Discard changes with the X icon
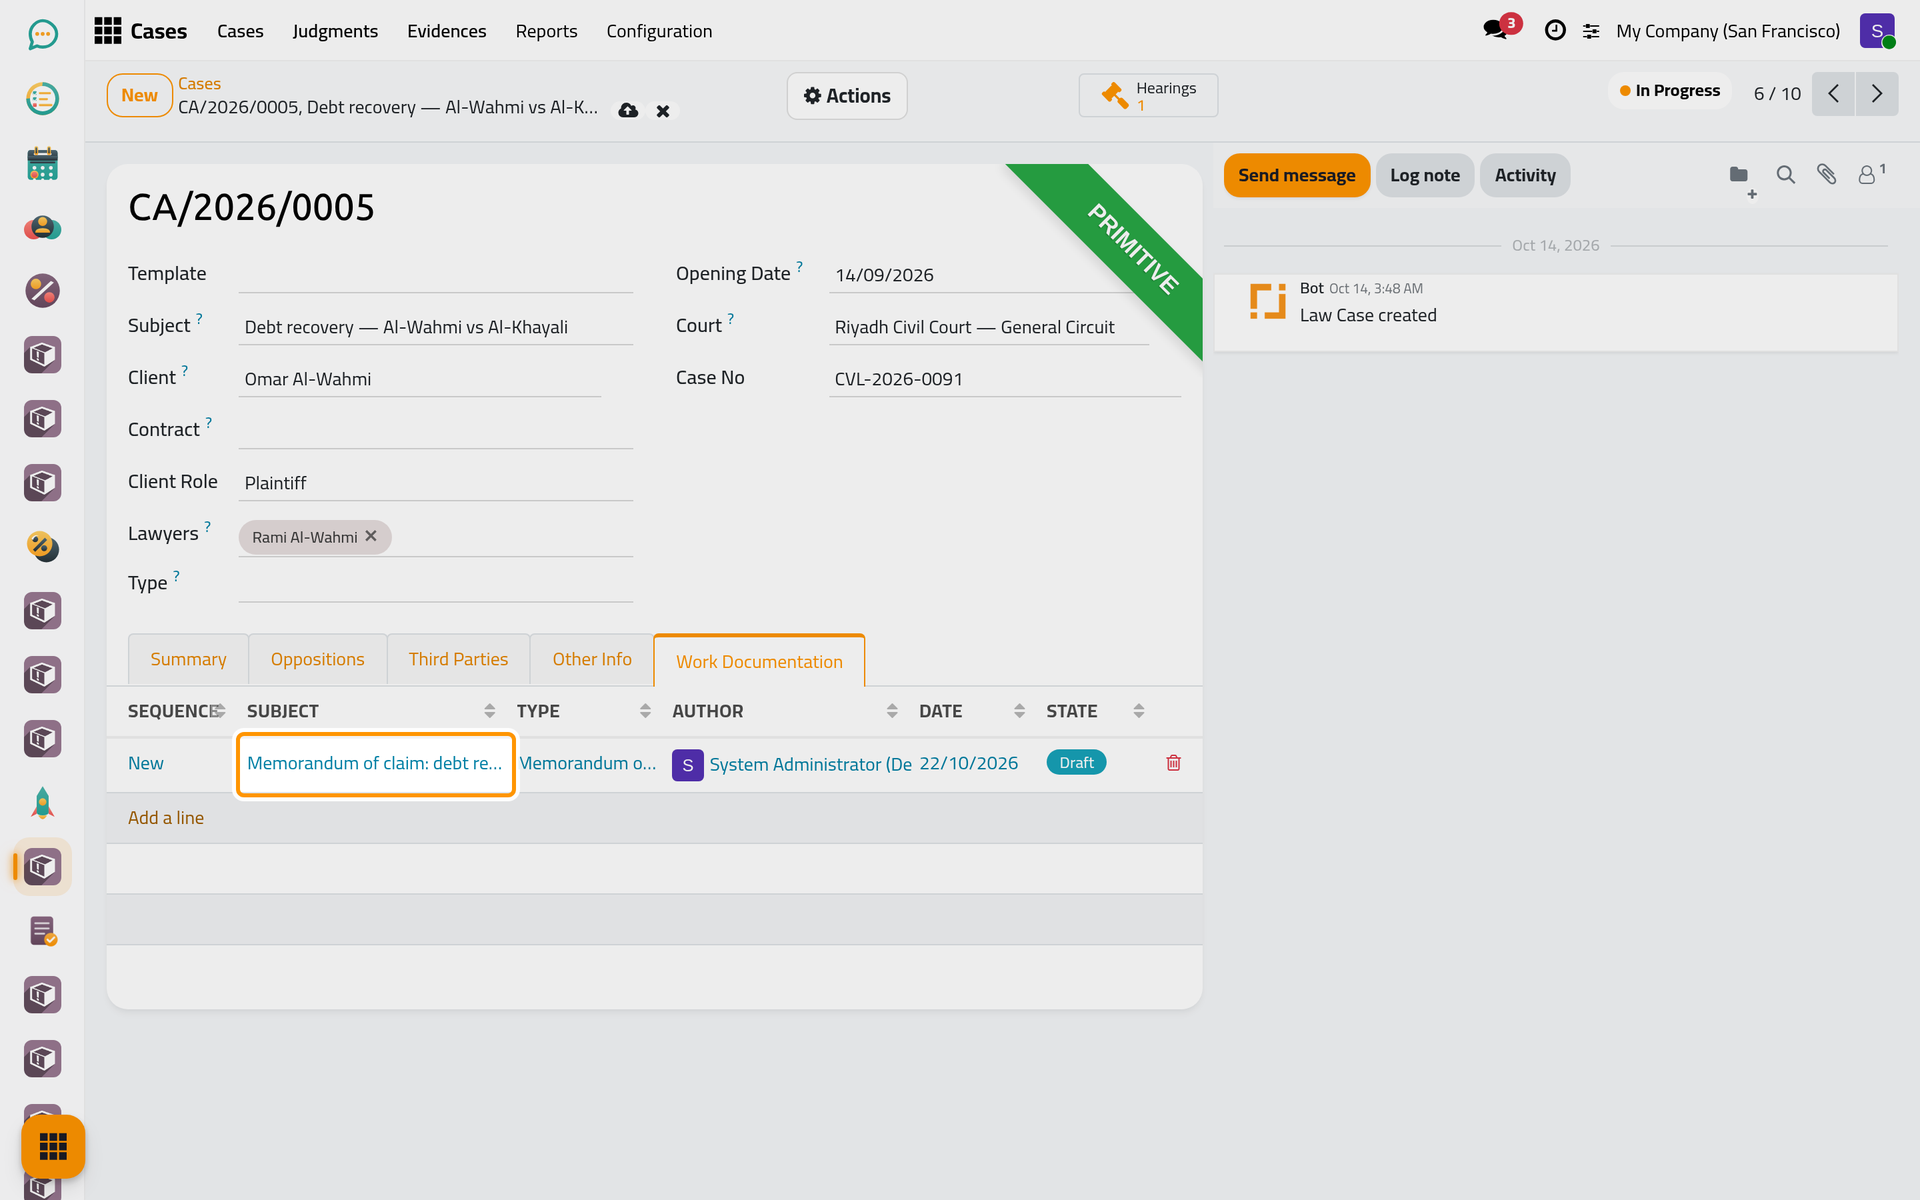The width and height of the screenshot is (1920, 1200). point(663,111)
